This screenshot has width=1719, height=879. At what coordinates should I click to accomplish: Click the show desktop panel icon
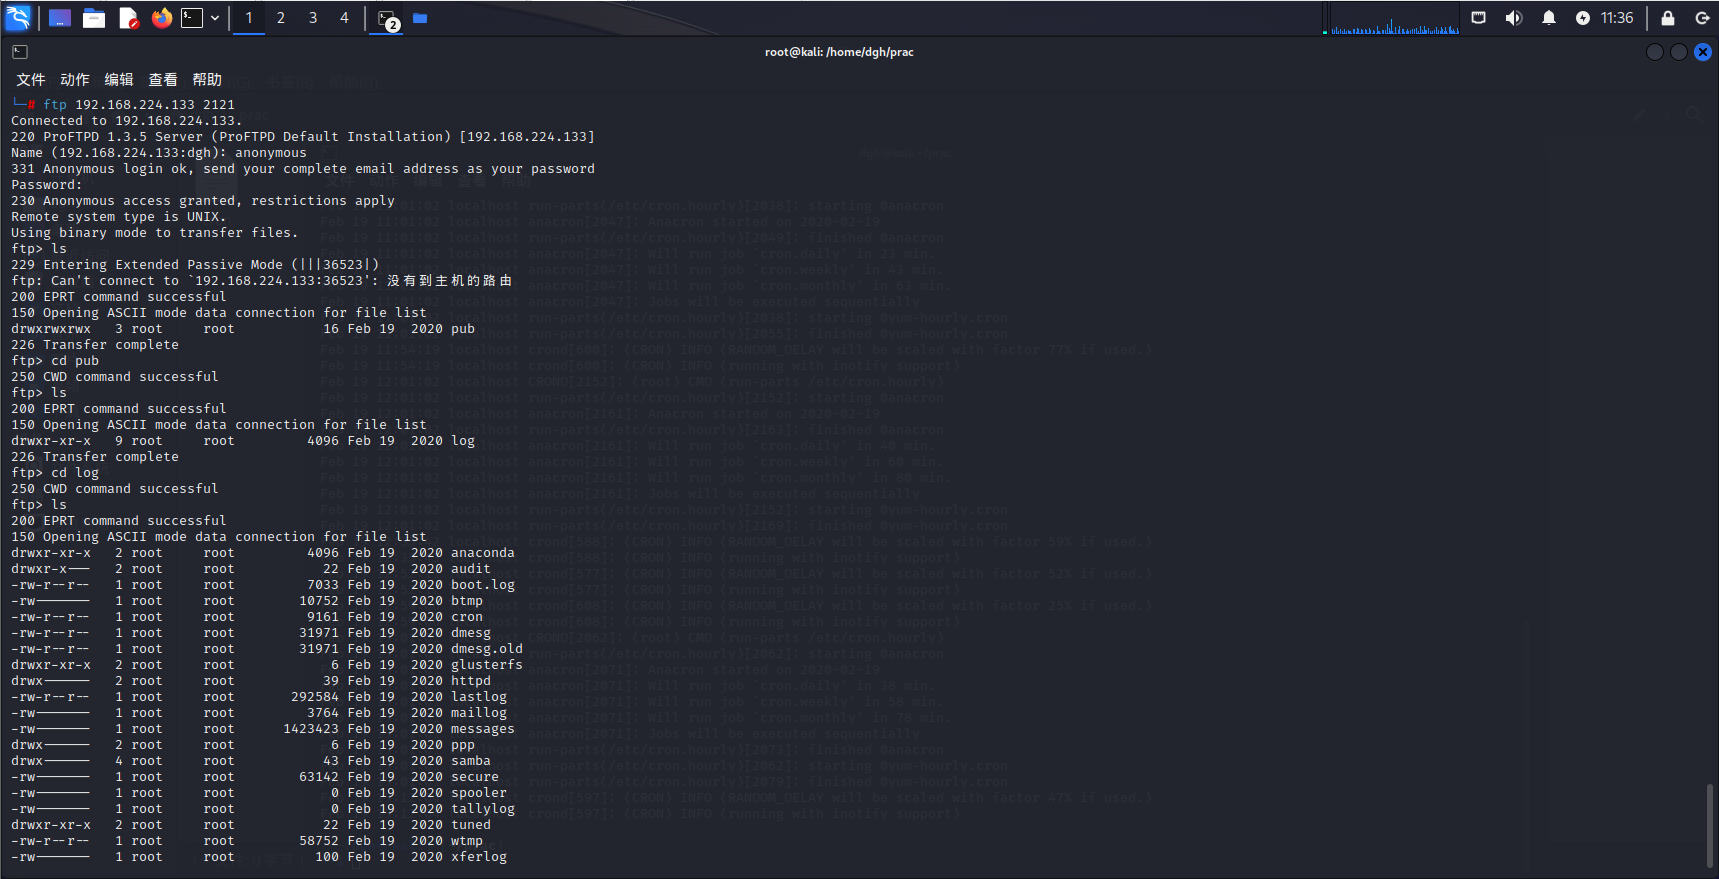[x=60, y=18]
